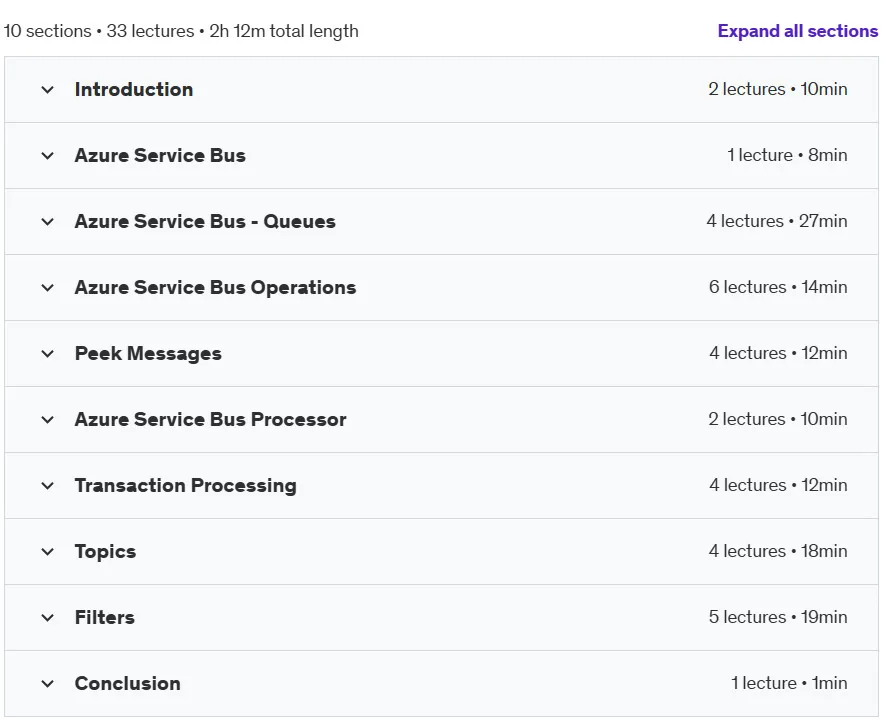Click the Filters section title
Screen dimensions: 883x721
(105, 617)
